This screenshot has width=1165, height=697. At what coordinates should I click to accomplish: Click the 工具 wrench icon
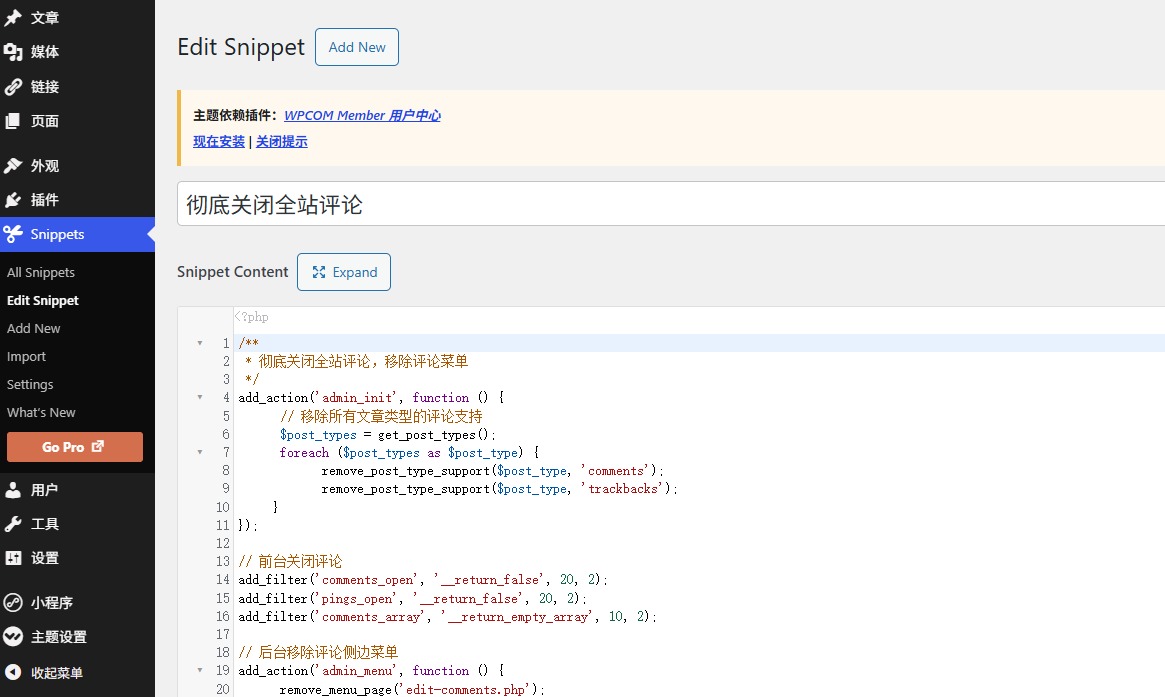pyautogui.click(x=13, y=524)
